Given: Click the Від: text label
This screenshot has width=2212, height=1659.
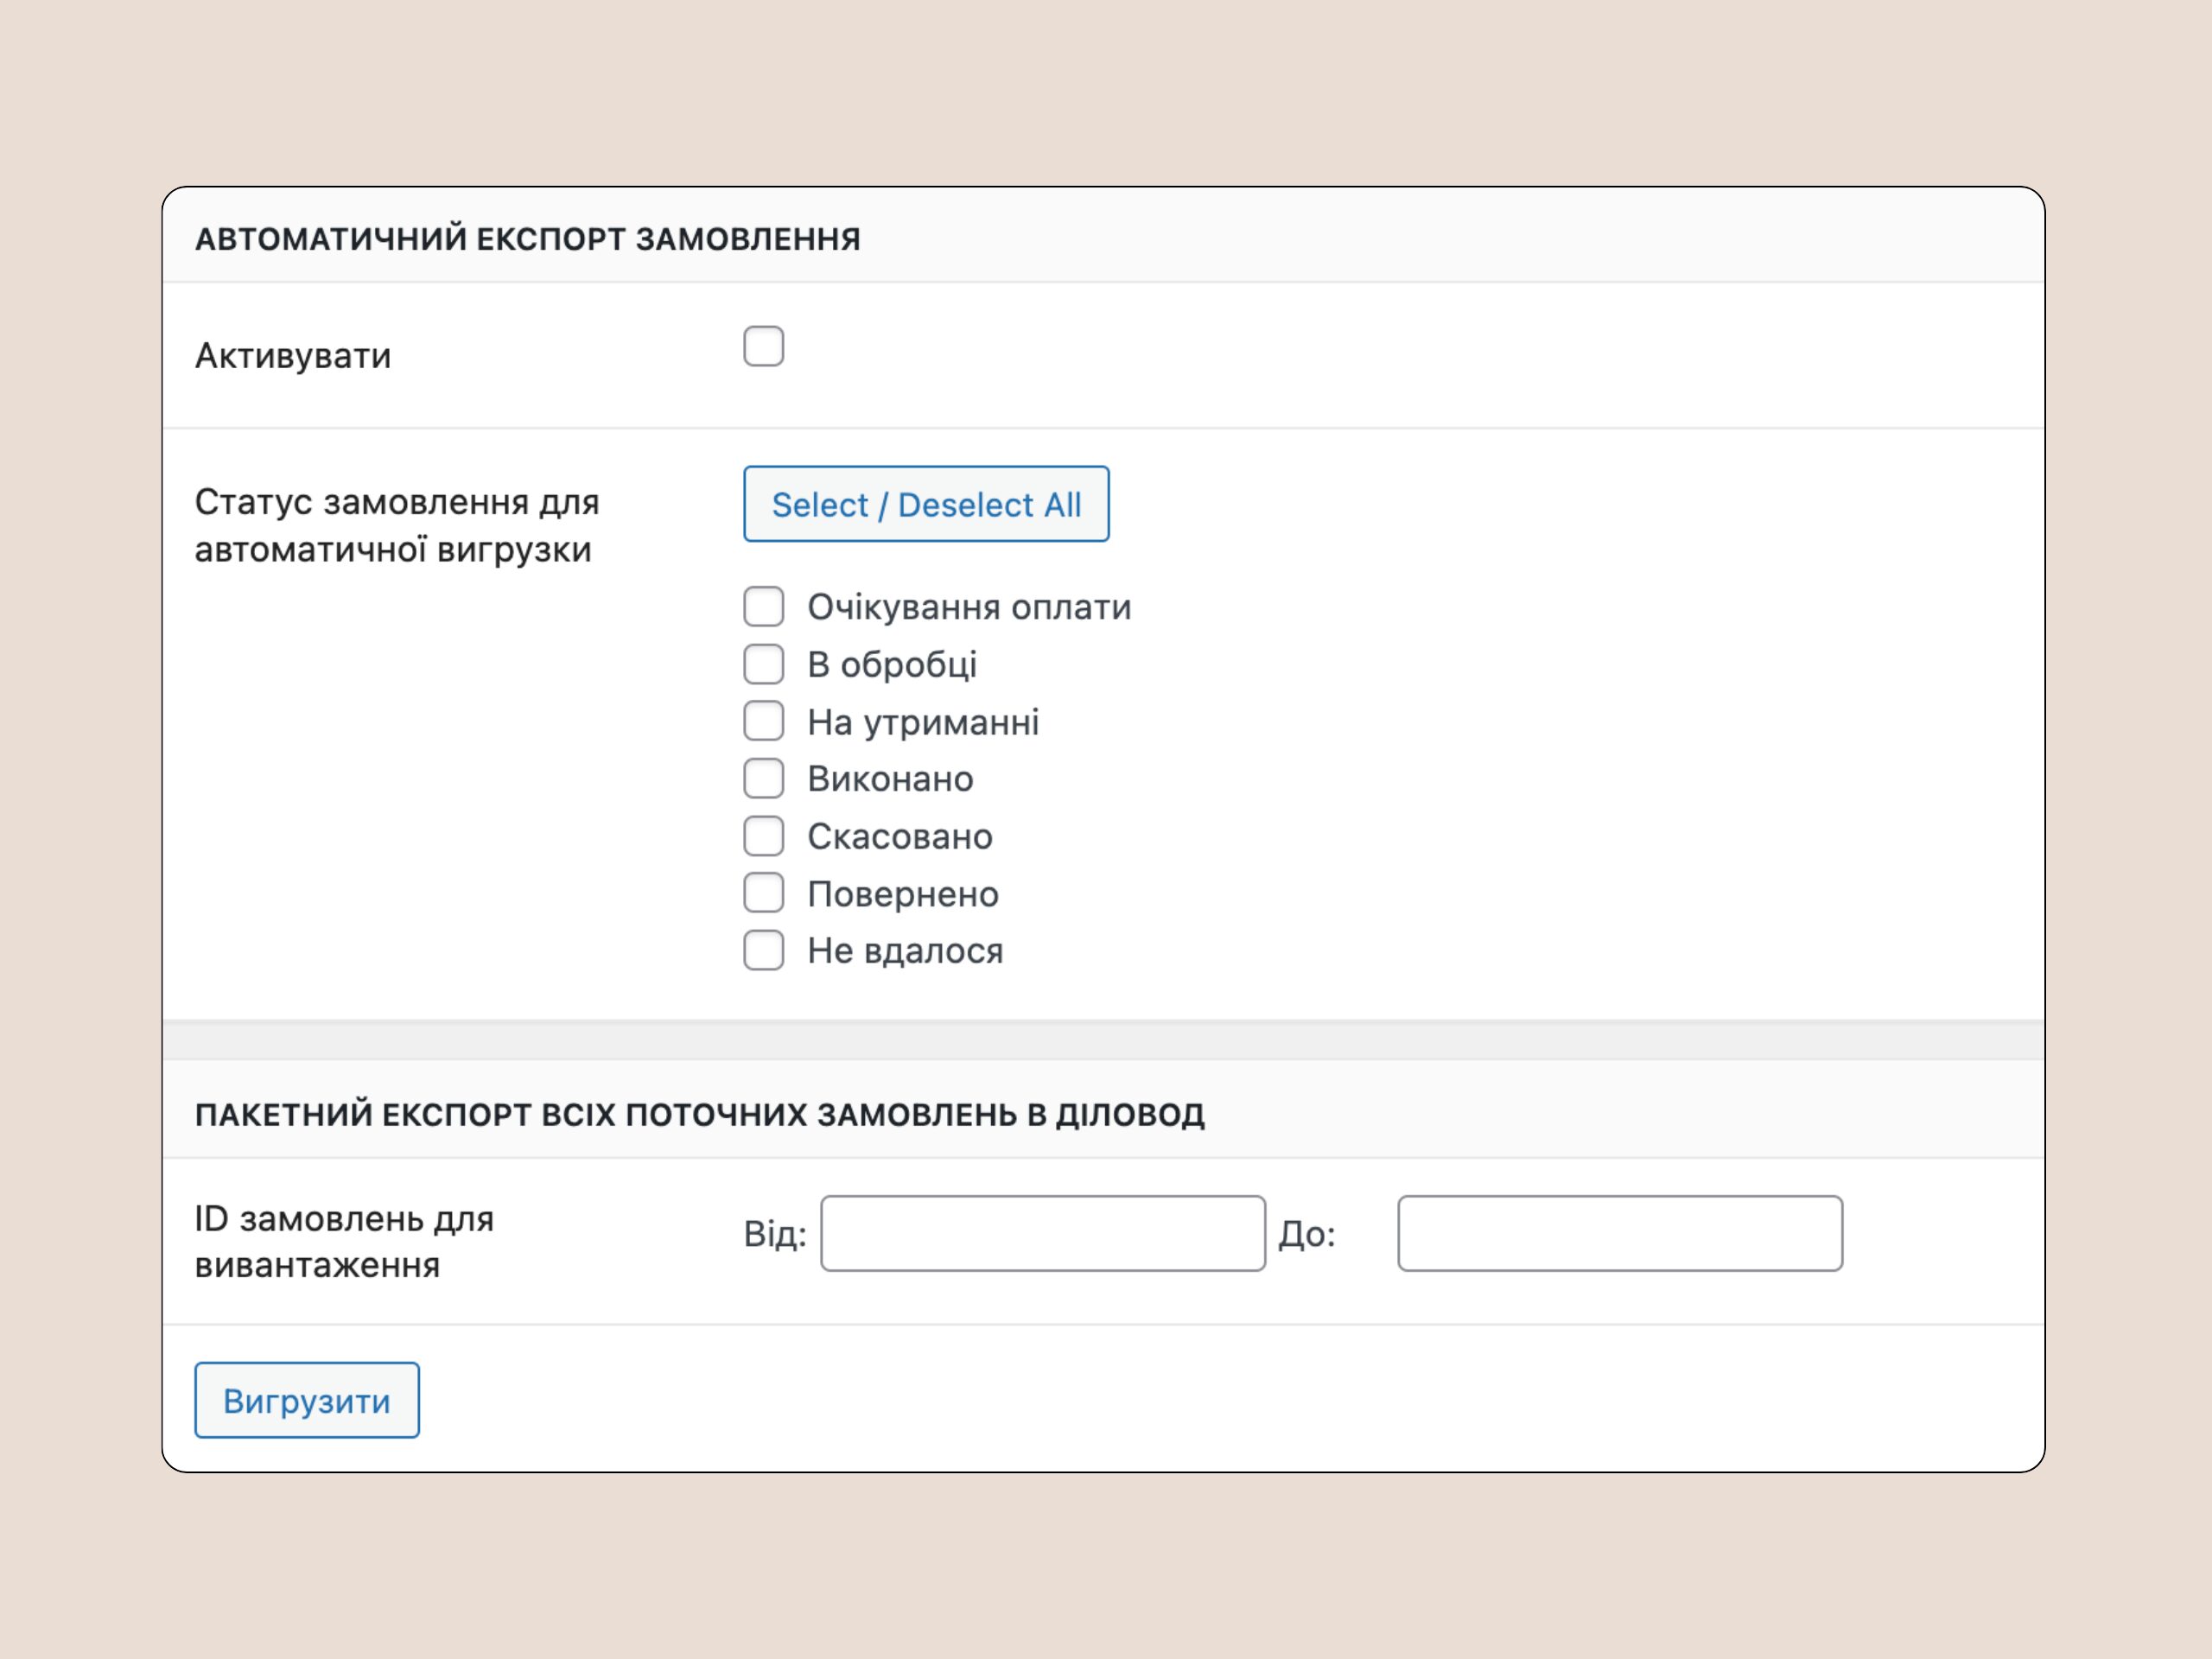Looking at the screenshot, I should point(775,1234).
